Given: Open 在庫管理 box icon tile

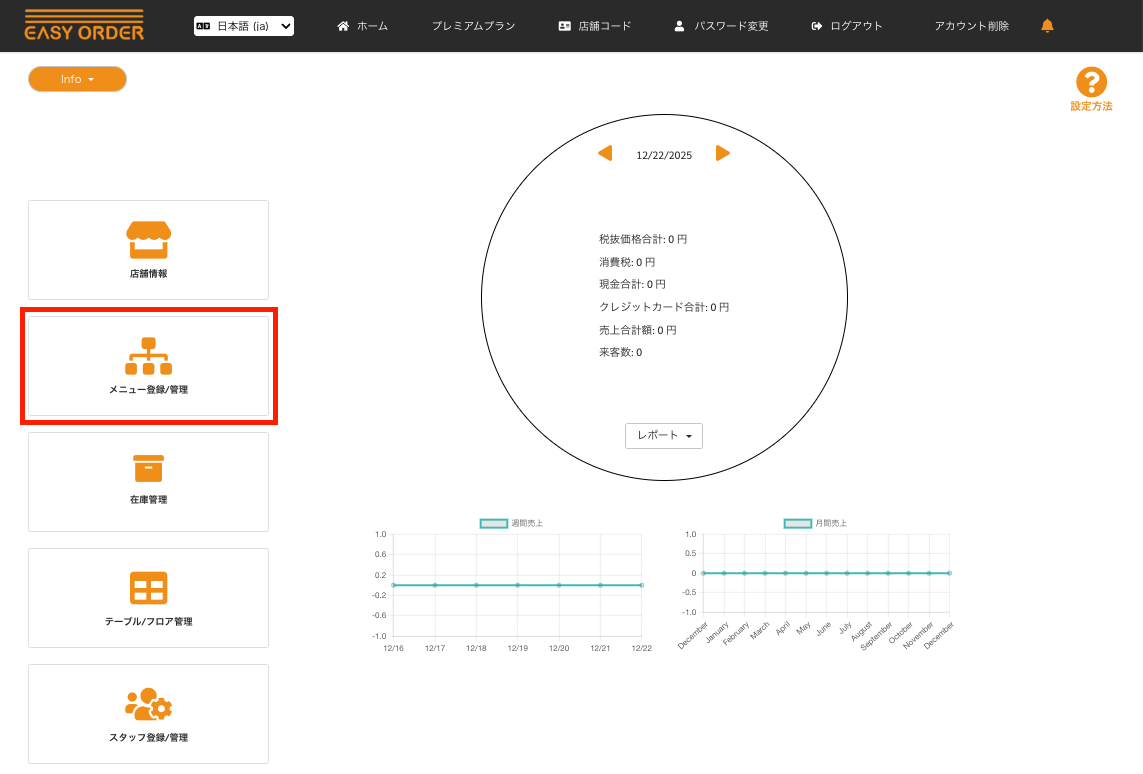Looking at the screenshot, I should click(x=148, y=481).
